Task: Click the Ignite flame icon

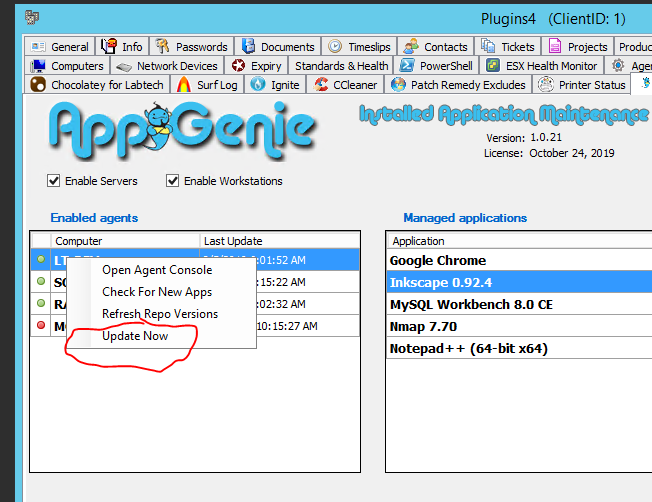Action: pos(258,84)
